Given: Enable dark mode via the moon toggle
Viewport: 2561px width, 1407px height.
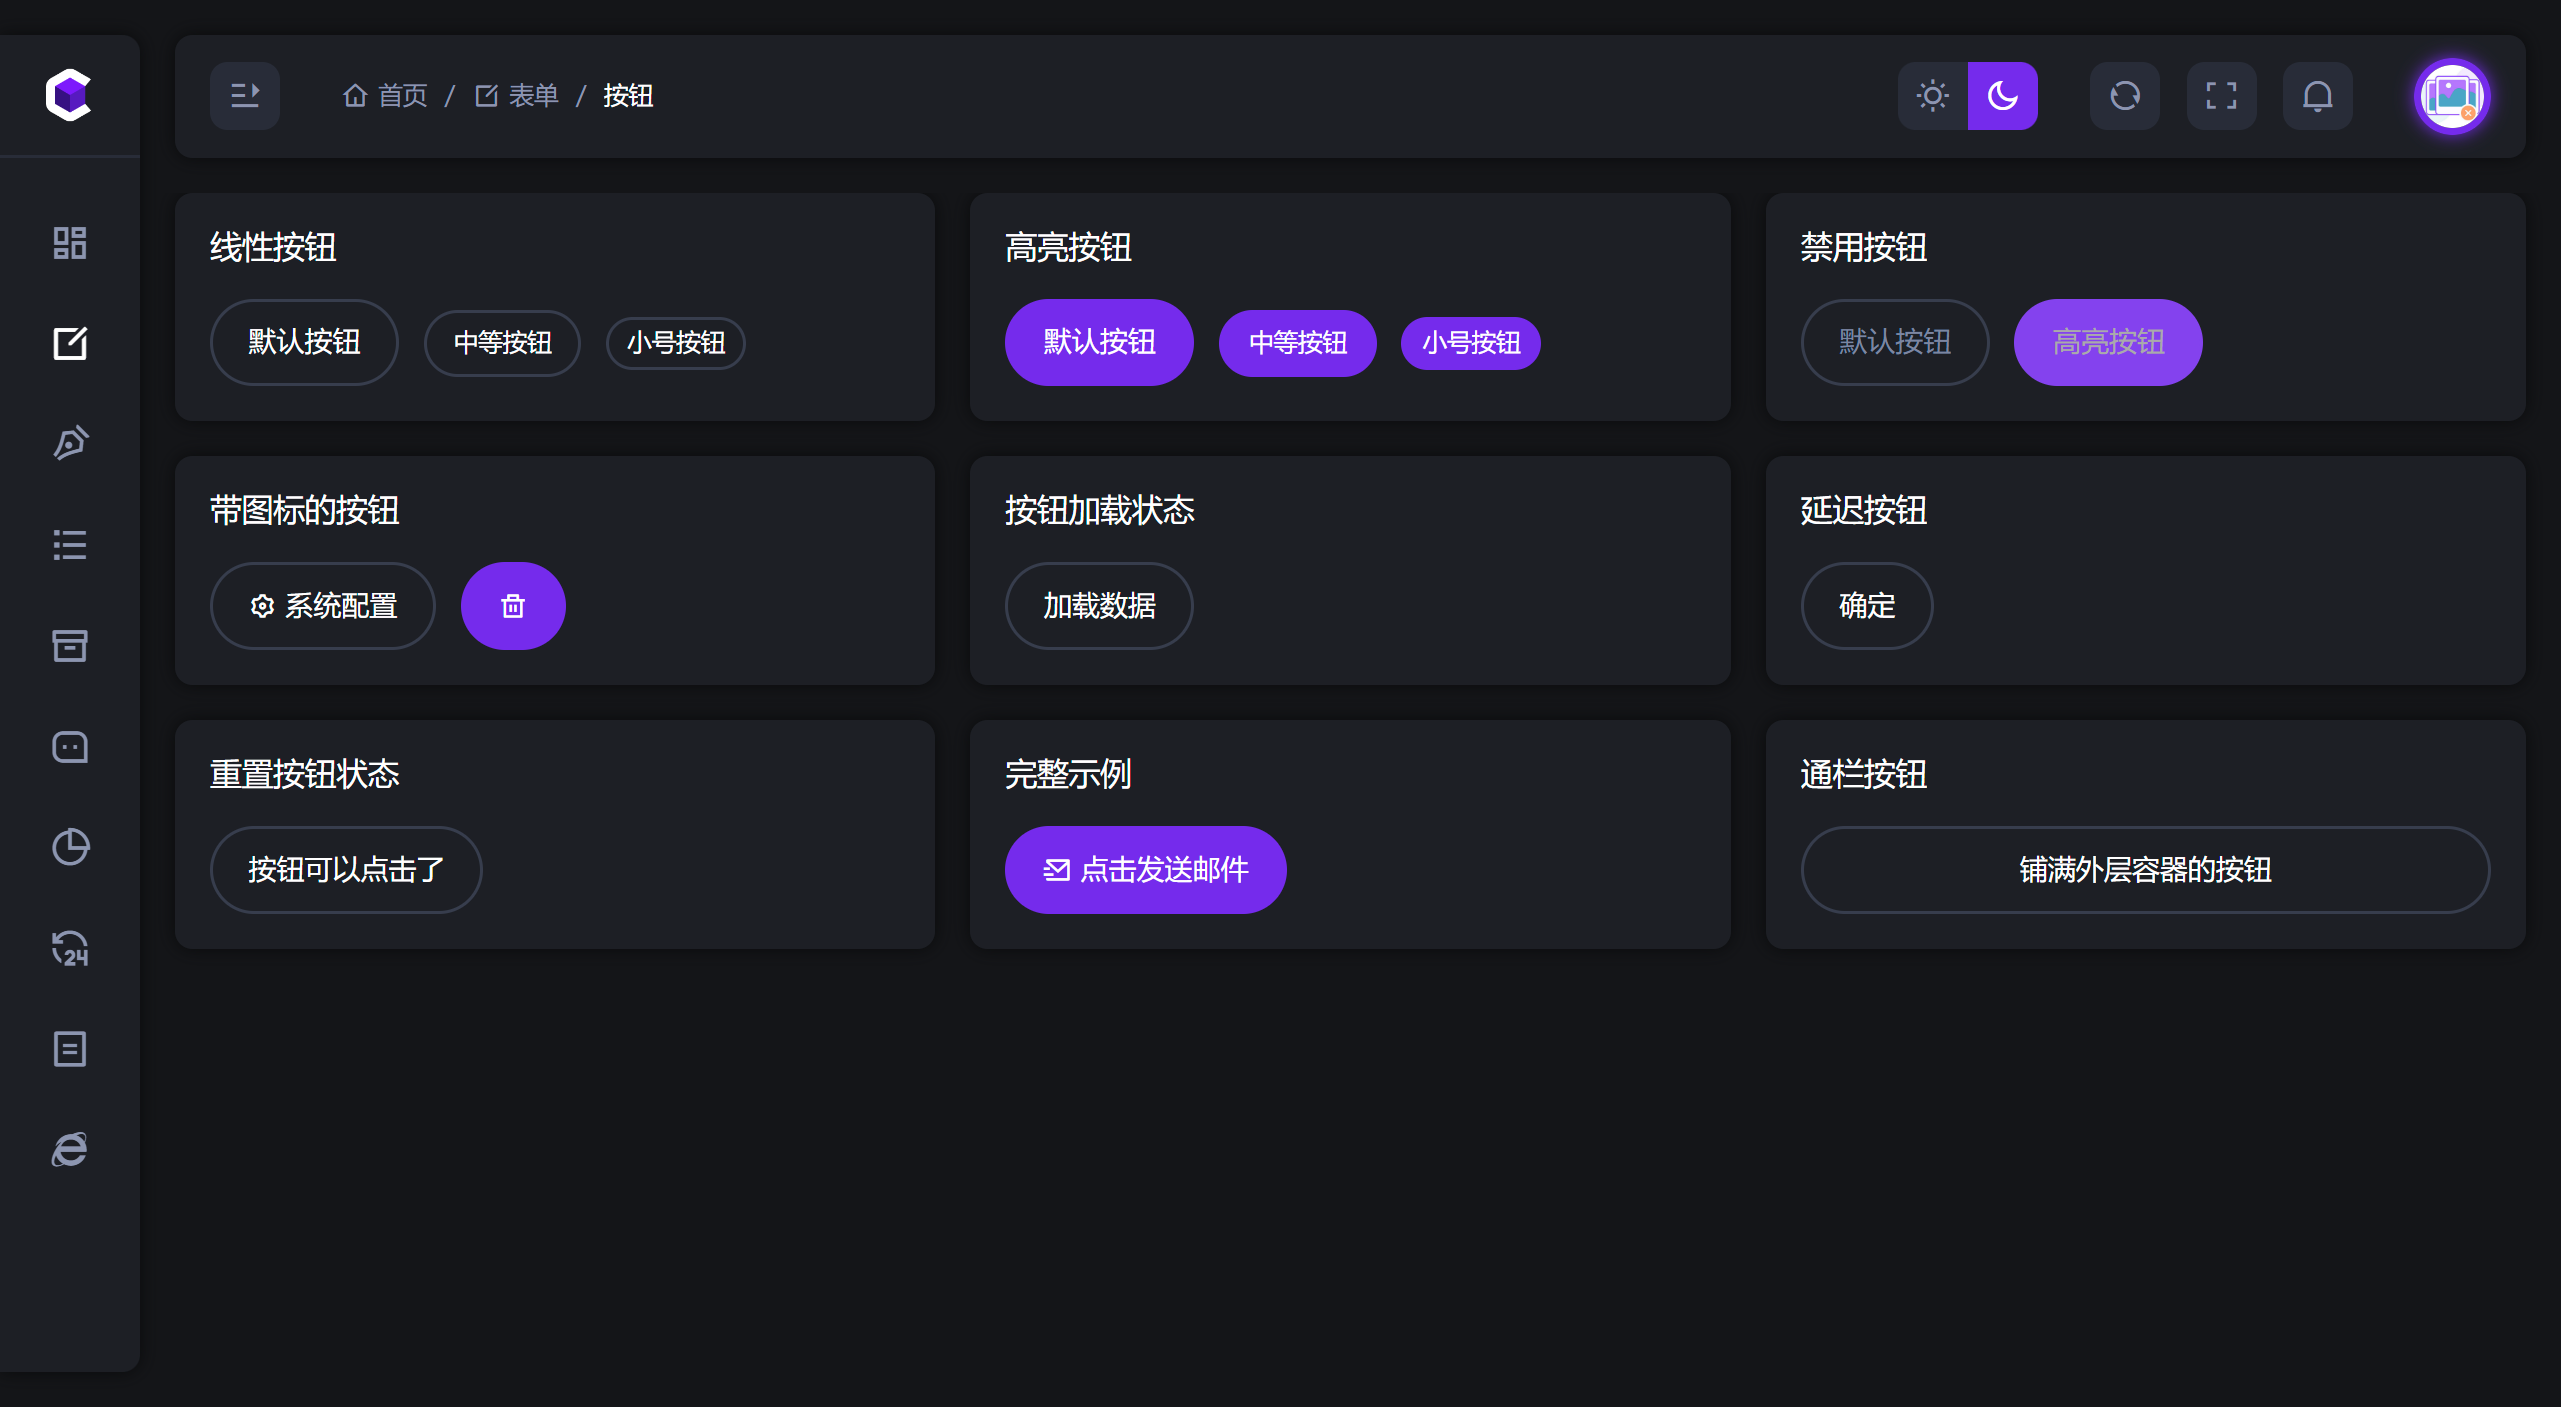Looking at the screenshot, I should coord(2002,95).
